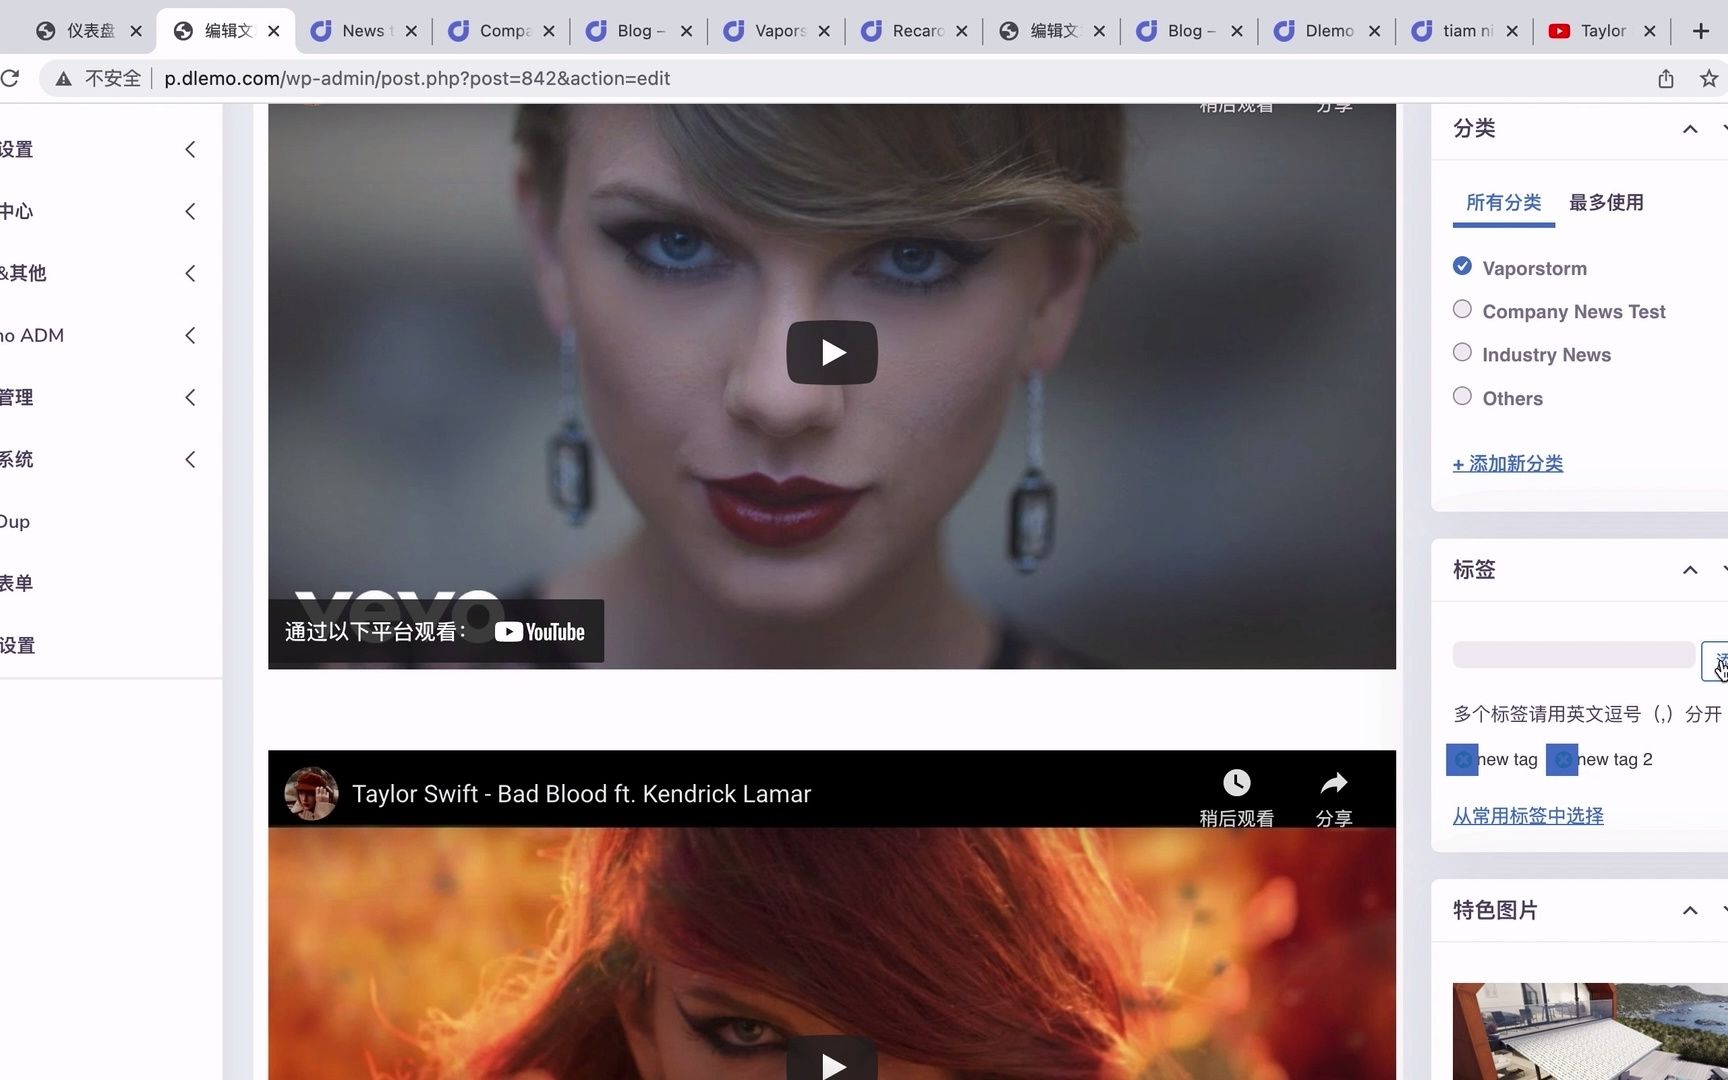Select the Company News Test category
Screen dimensions: 1728x1080
(x=1462, y=309)
